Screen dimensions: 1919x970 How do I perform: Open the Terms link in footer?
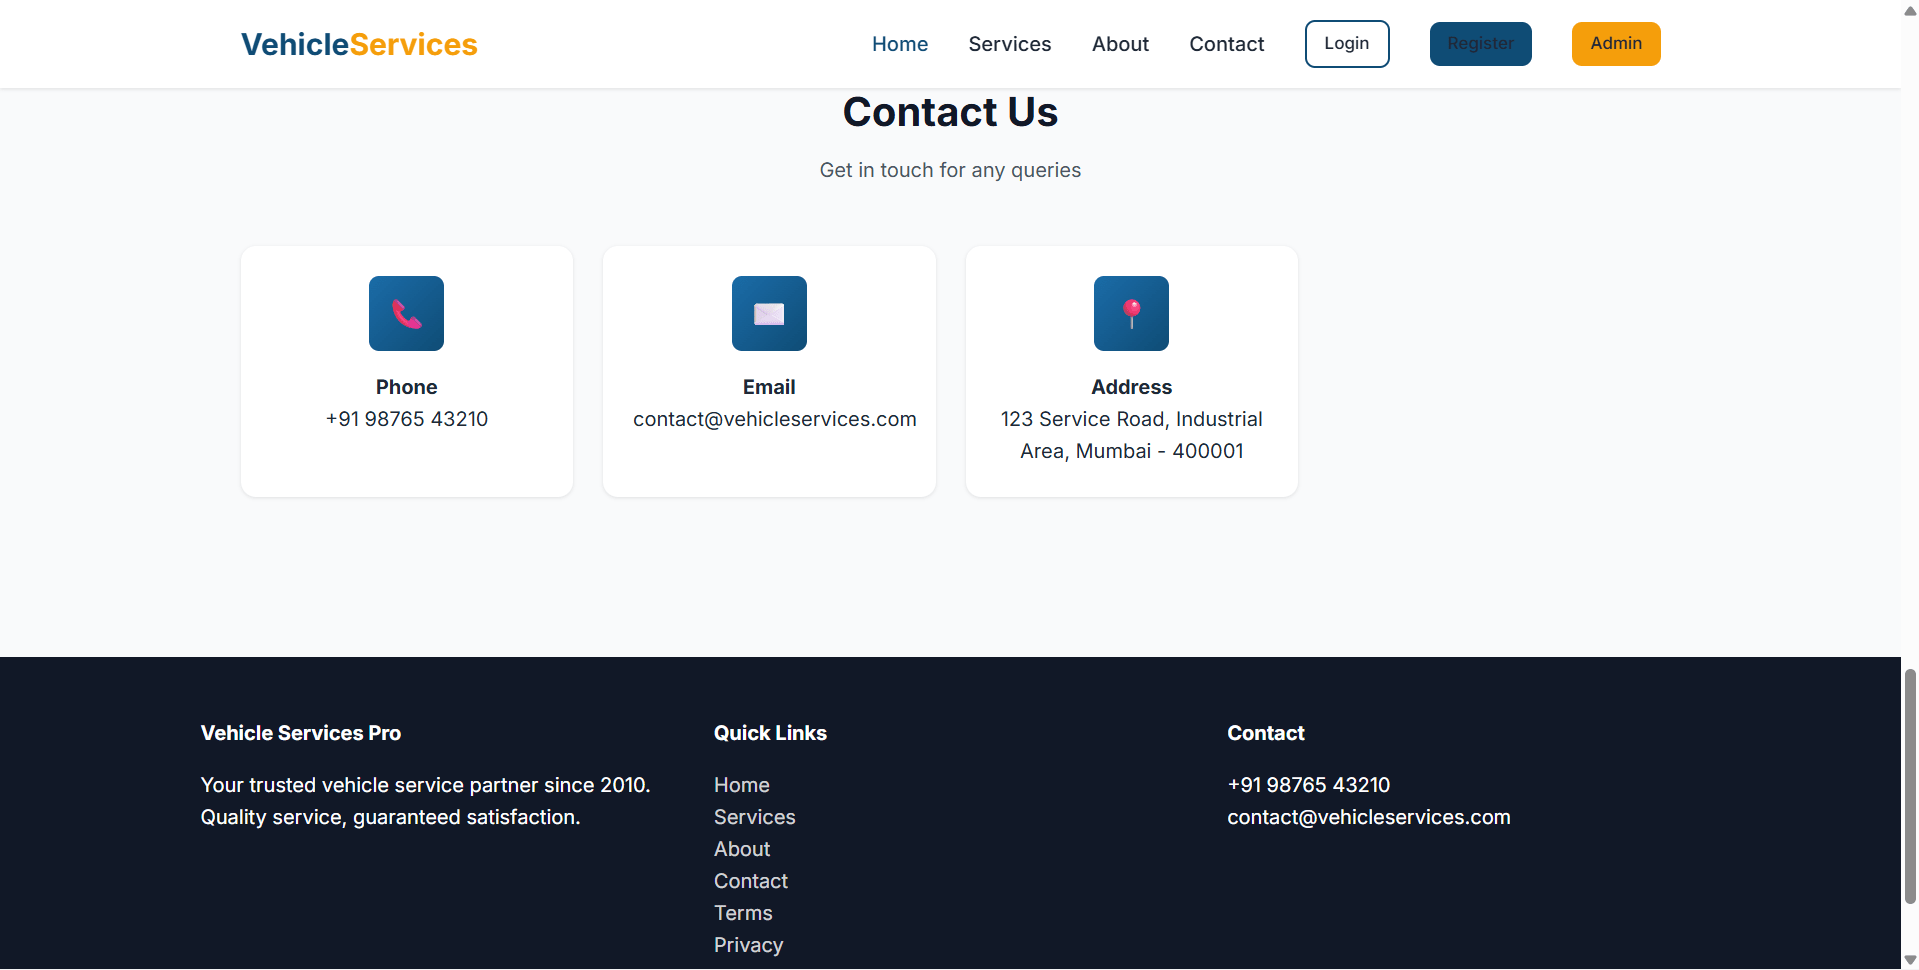[743, 913]
